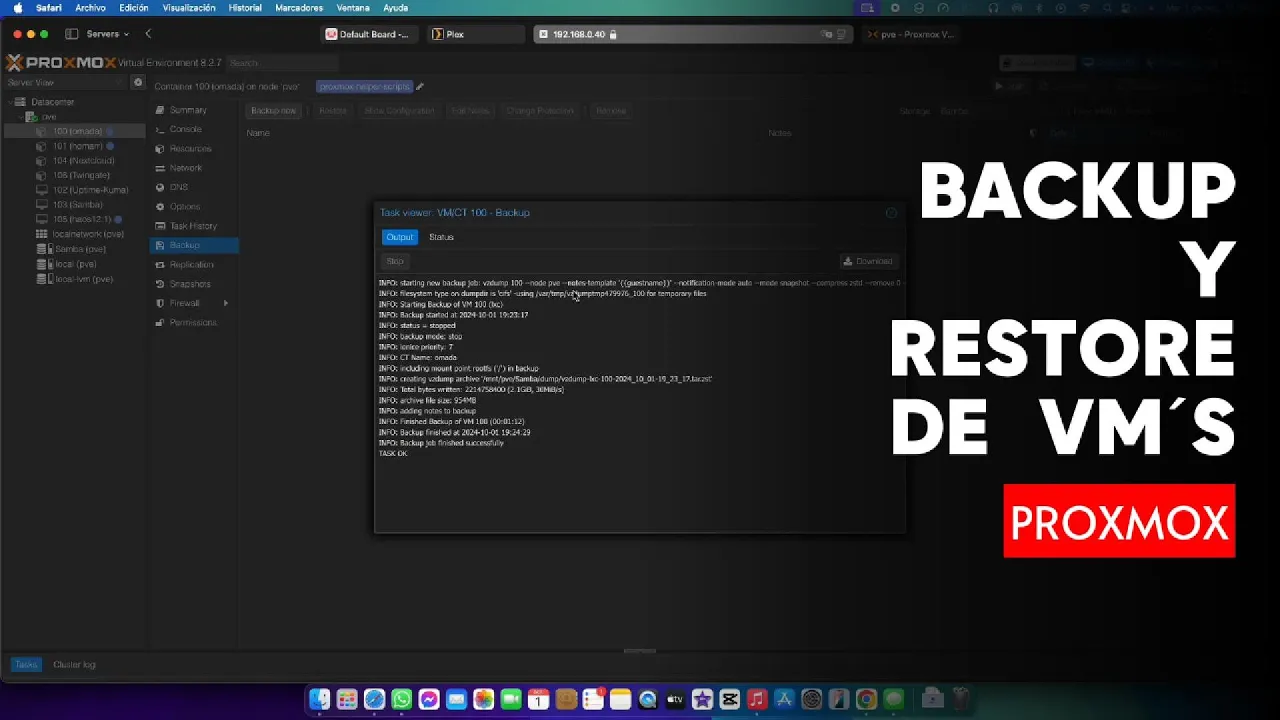
Task: Open the Servers tab group dropdown
Action: point(108,34)
